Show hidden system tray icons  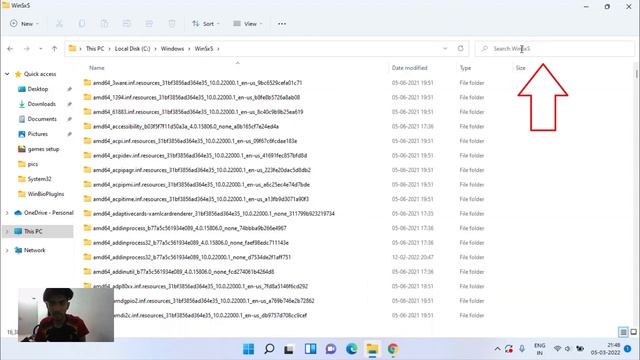(497, 349)
